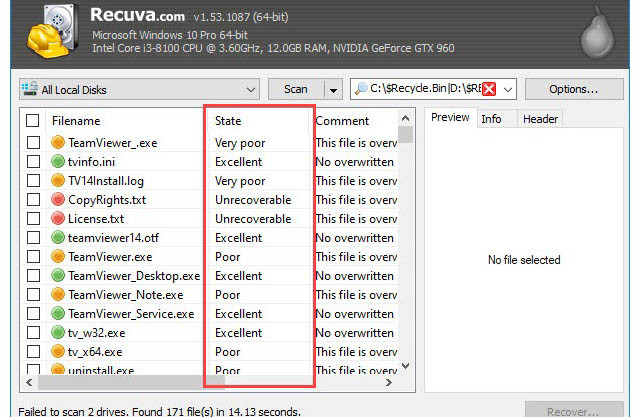
Task: Click the green status icon beside TeamViewer_Desktop.exe
Action: (x=58, y=275)
